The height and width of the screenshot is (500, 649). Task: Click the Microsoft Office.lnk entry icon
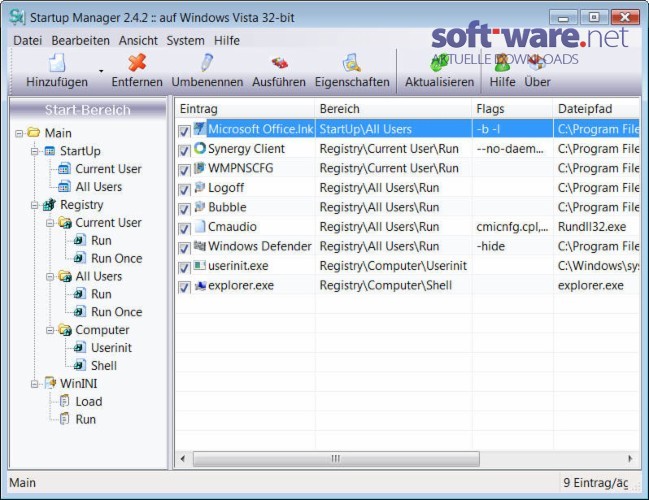pos(200,129)
